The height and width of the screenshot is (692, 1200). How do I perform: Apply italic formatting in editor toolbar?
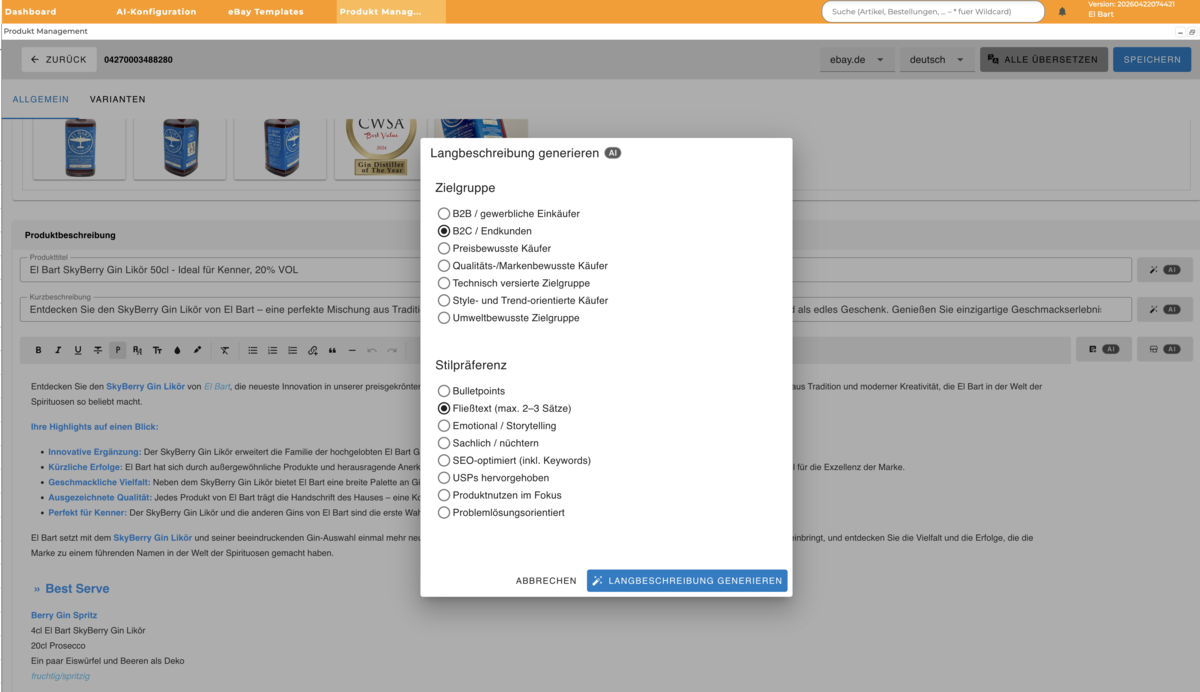pos(58,350)
